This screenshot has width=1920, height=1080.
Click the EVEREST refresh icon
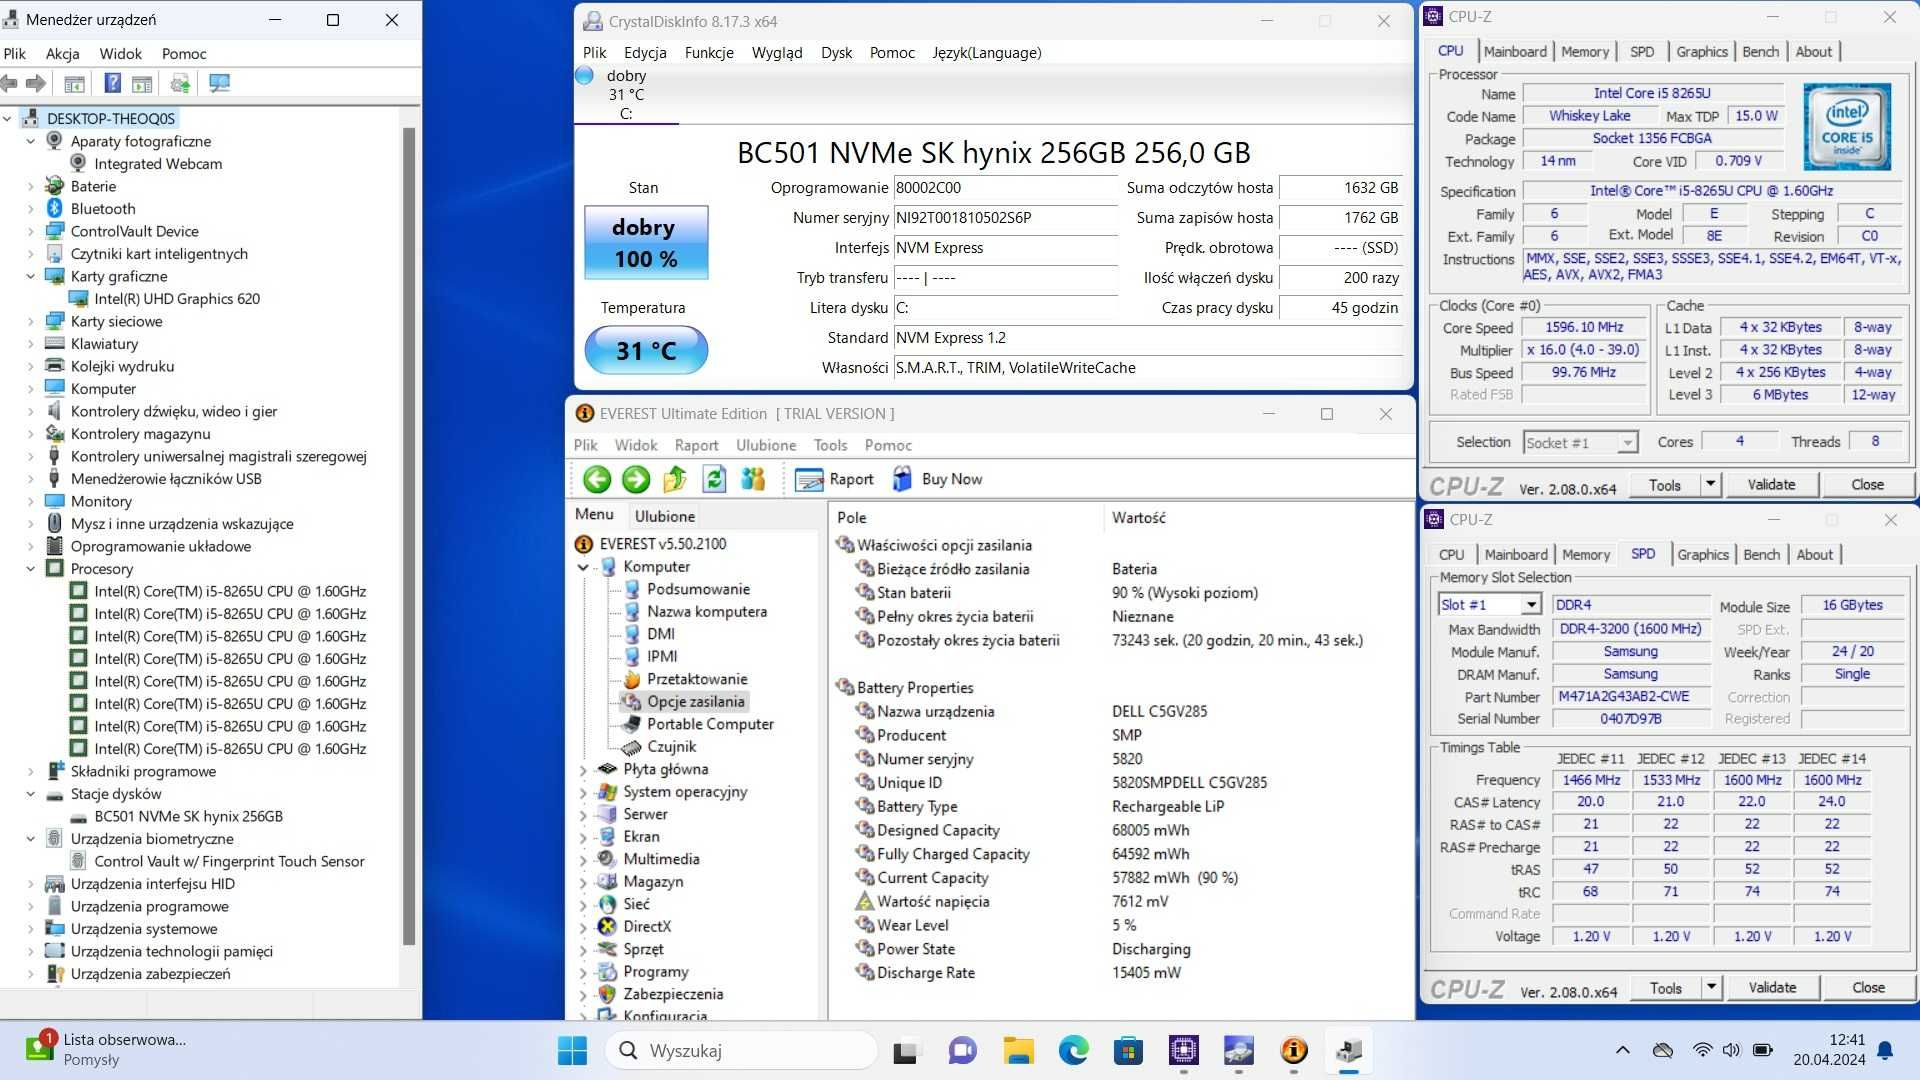click(x=714, y=480)
